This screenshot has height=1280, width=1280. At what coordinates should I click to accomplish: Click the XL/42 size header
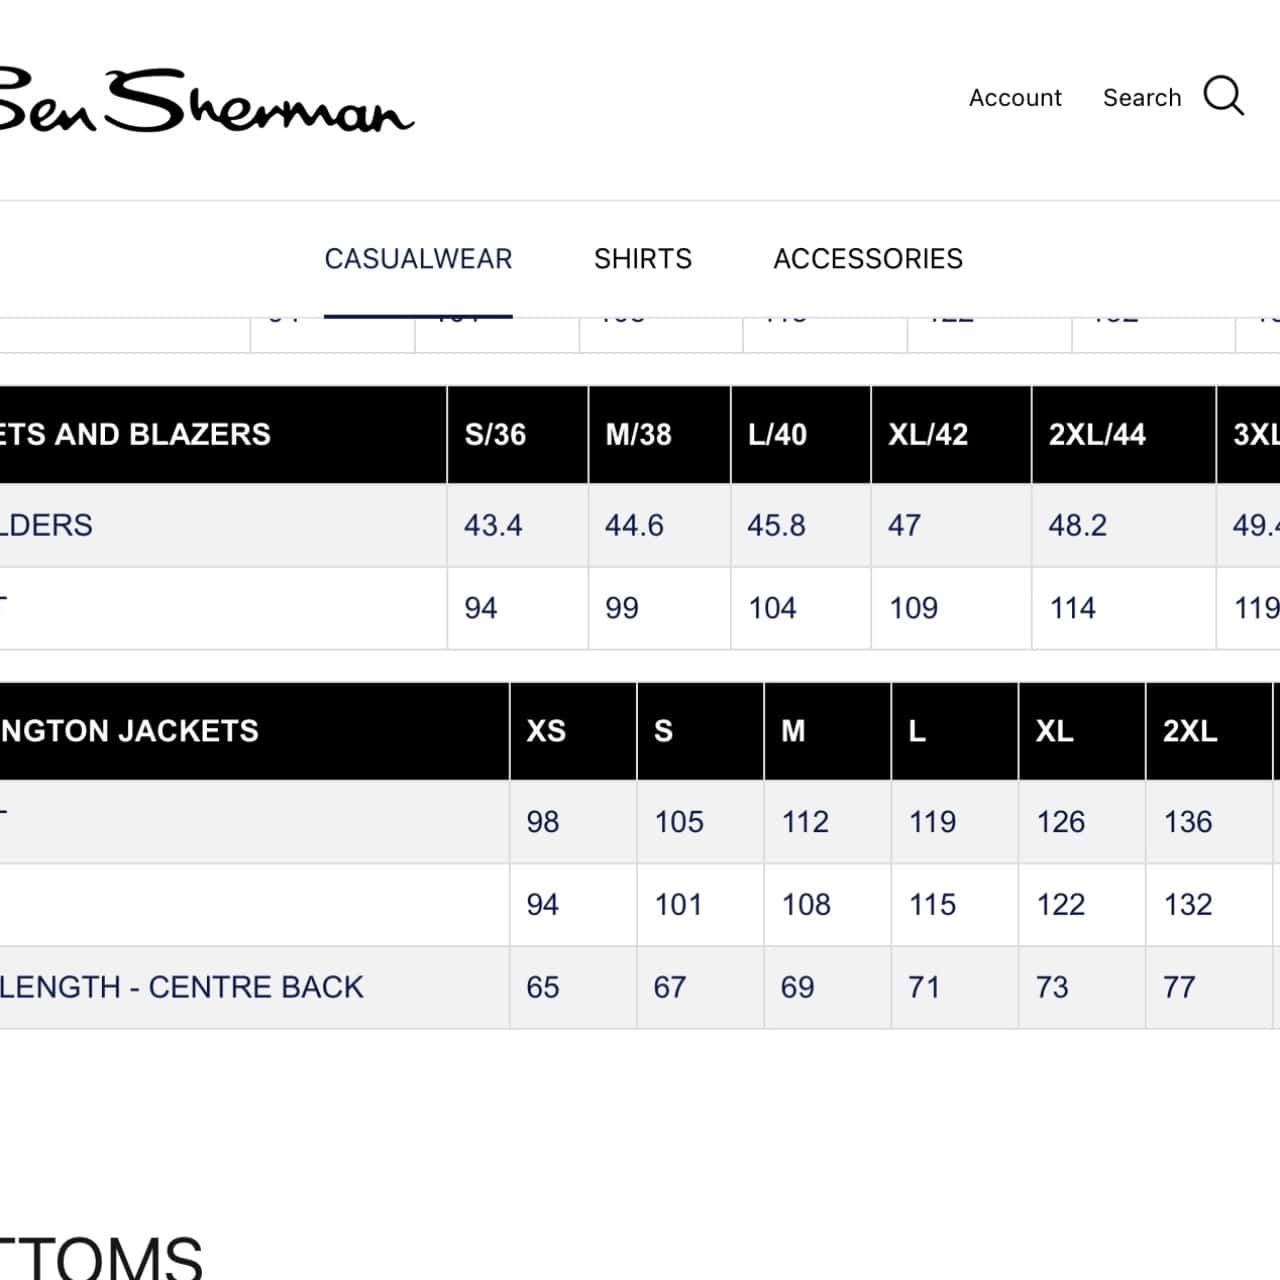tap(928, 435)
